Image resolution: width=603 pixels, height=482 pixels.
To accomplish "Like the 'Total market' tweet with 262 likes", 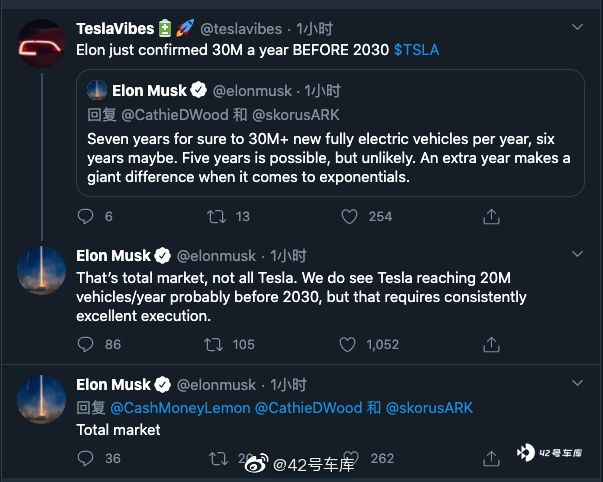I will [x=351, y=458].
